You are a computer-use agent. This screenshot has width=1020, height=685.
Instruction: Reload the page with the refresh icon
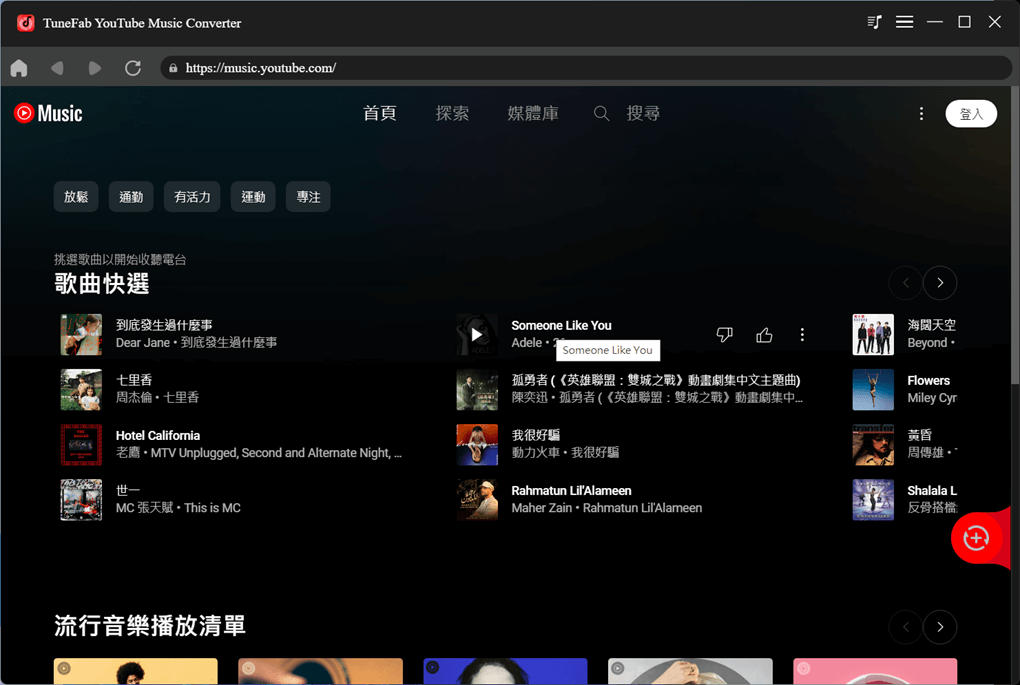[x=133, y=68]
